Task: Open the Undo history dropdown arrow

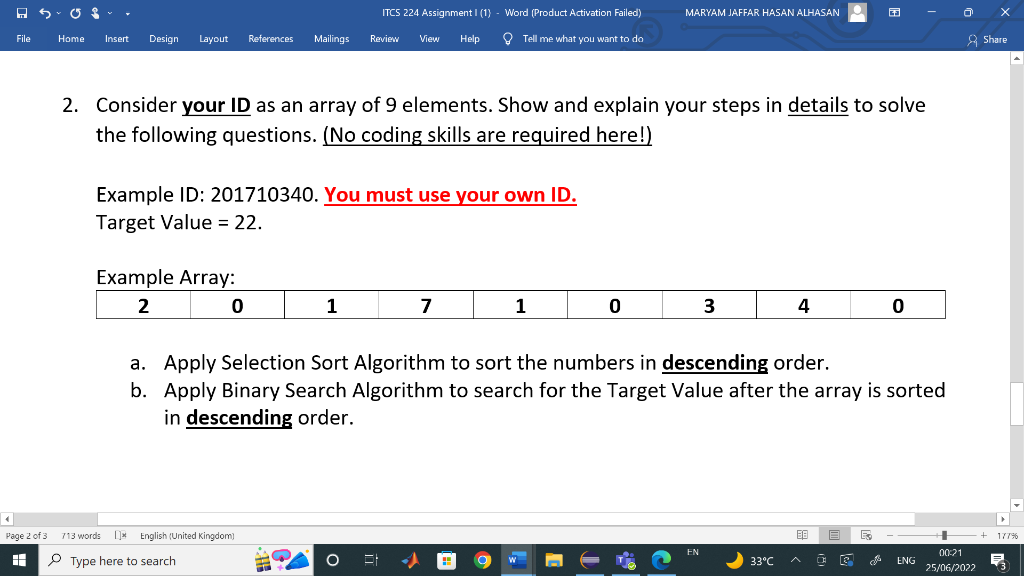Action: point(58,12)
